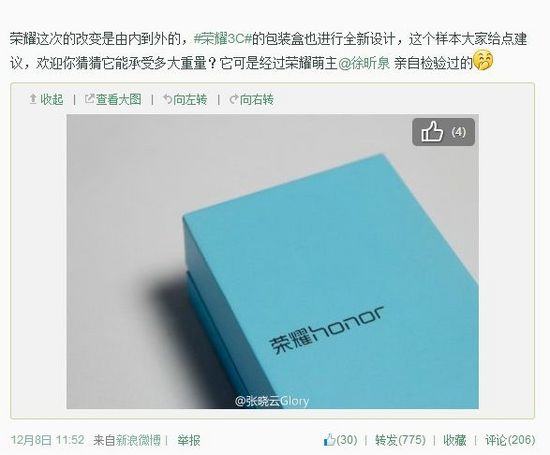
Task: Open comments via 评论(206)
Action: pos(510,440)
